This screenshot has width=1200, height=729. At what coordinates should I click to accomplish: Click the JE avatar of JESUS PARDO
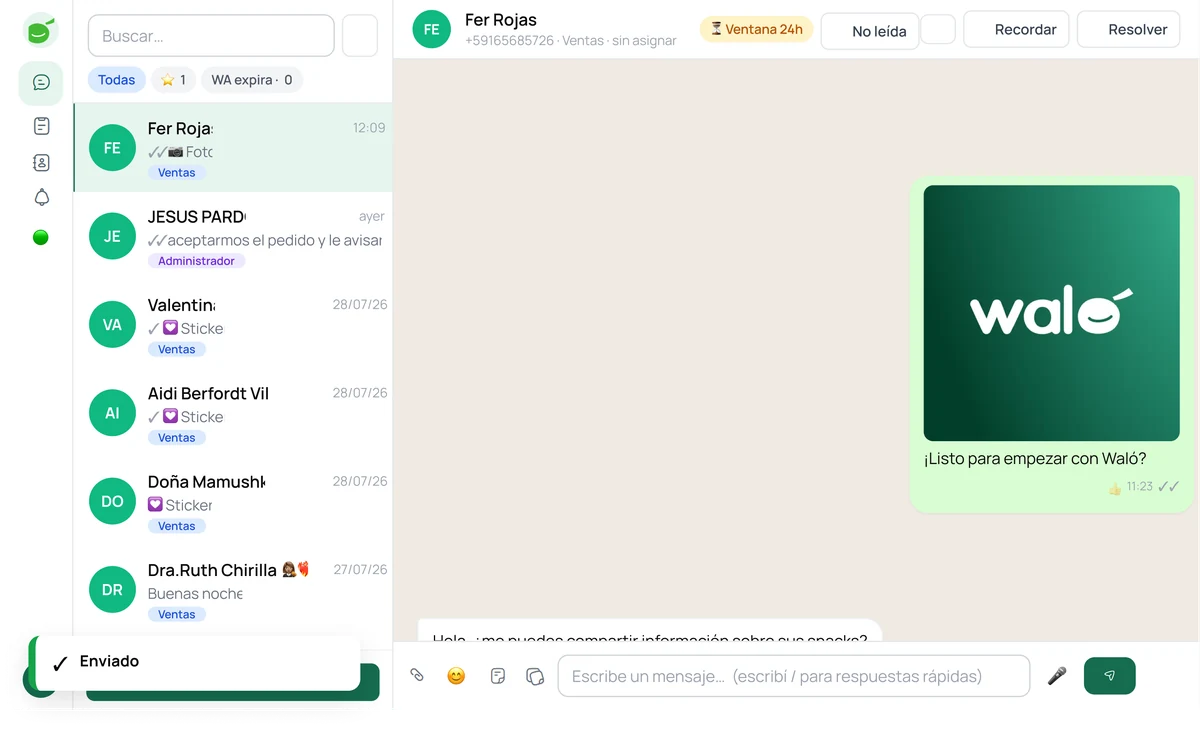(x=112, y=236)
